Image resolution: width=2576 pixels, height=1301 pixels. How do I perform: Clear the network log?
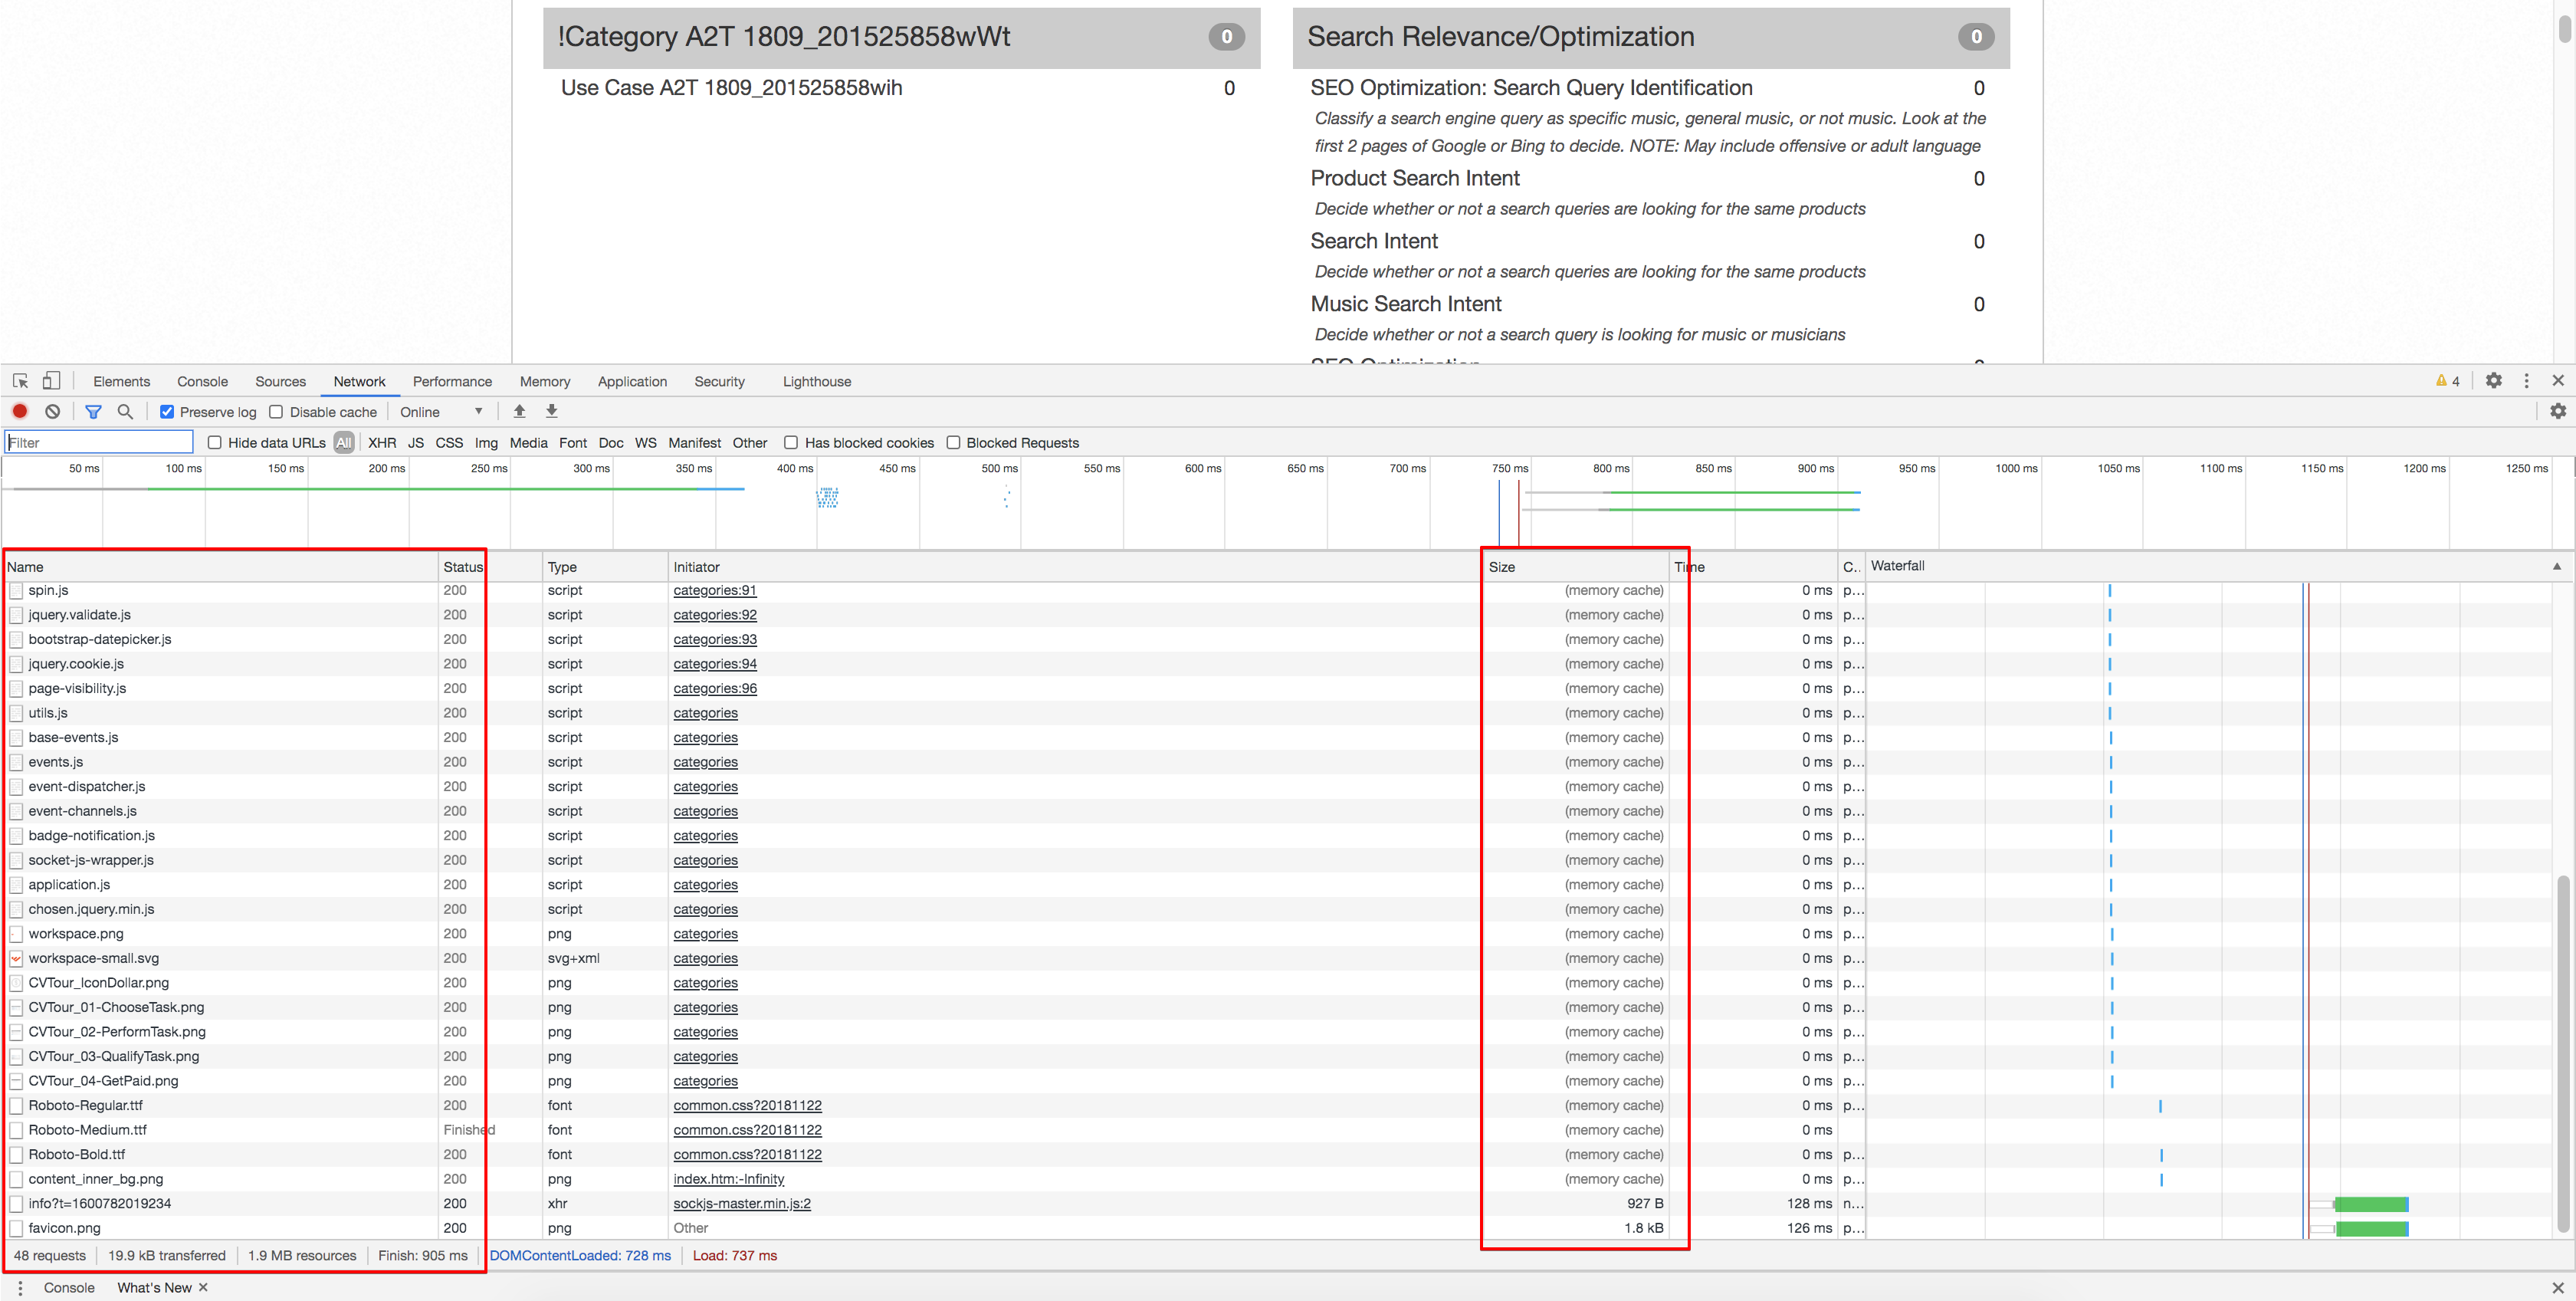53,411
